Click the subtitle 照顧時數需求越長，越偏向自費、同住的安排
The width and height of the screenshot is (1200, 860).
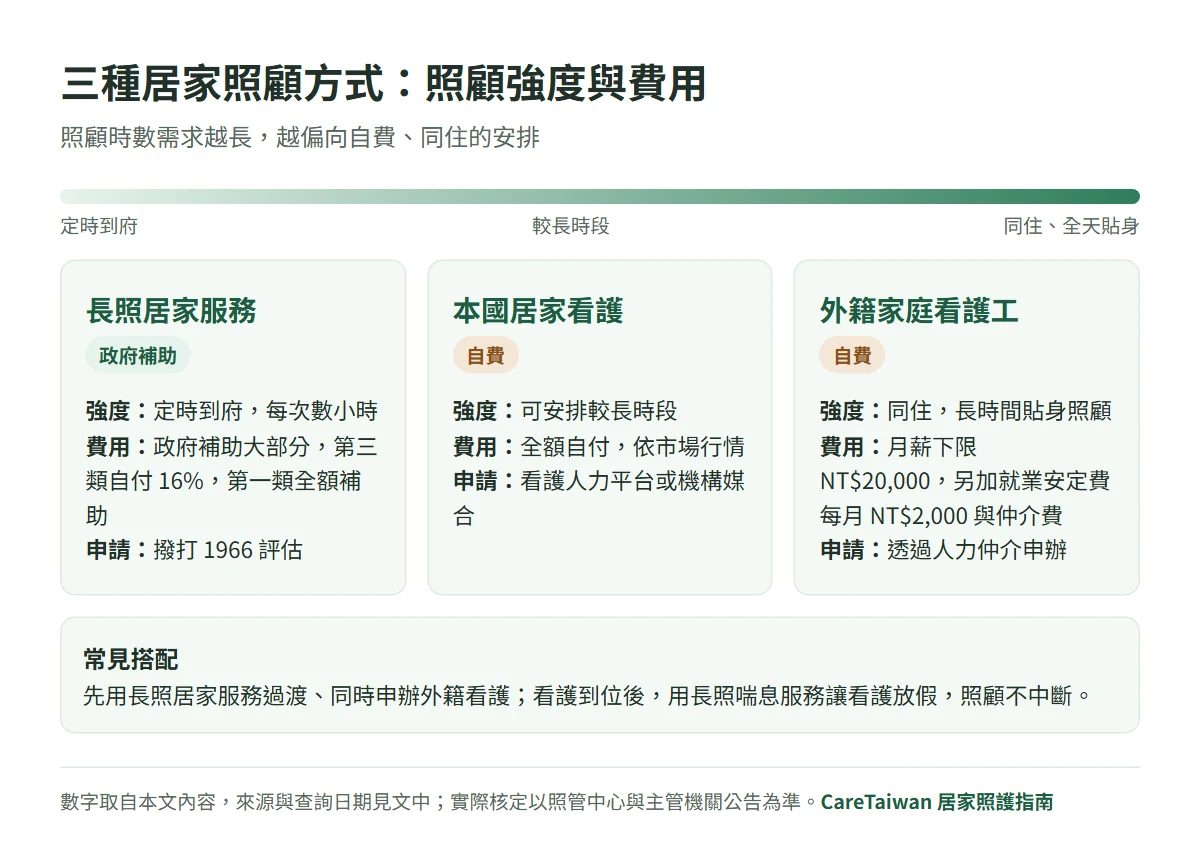[300, 138]
